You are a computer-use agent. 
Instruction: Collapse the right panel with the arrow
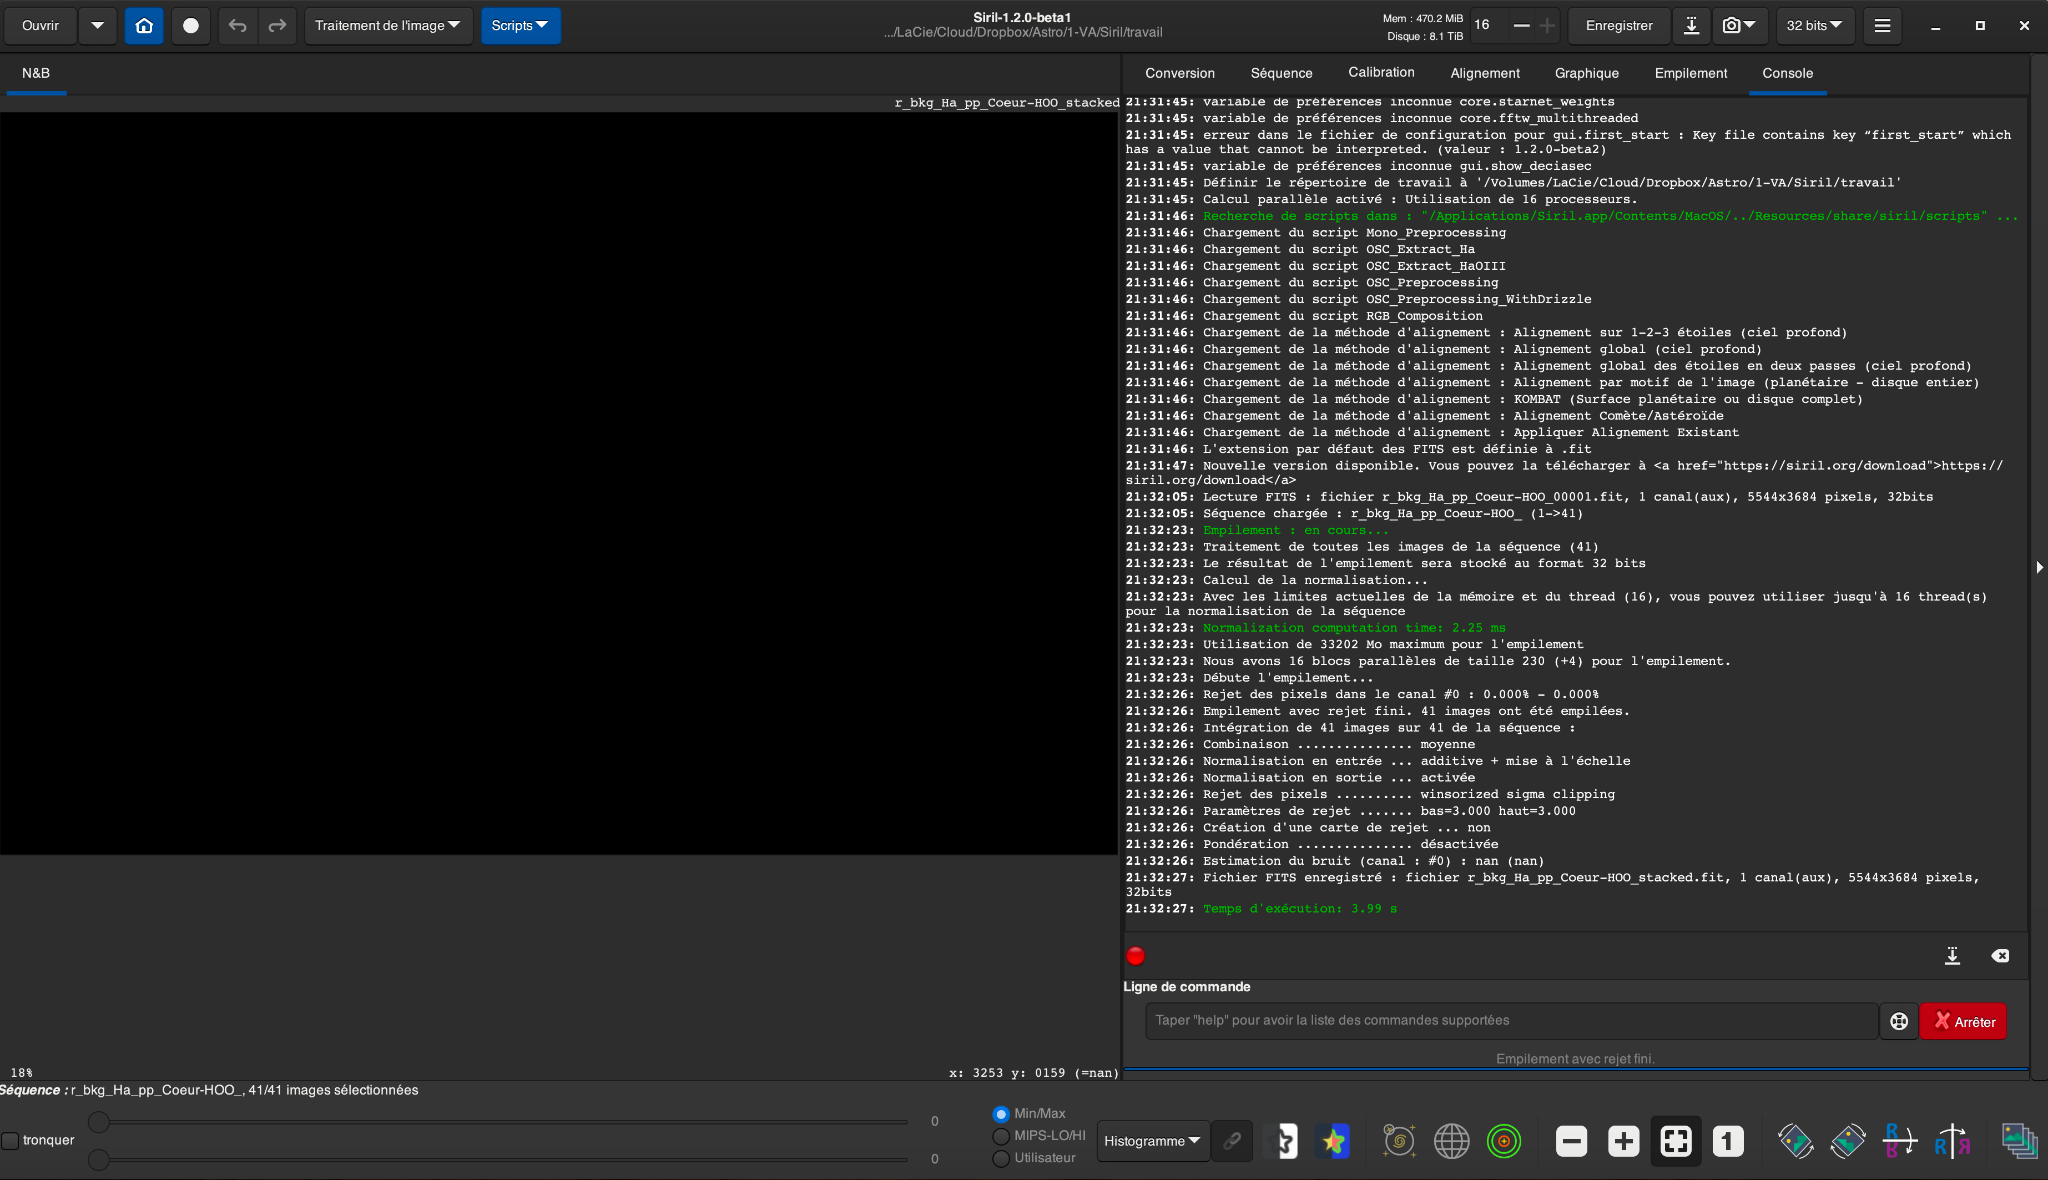tap(2039, 567)
